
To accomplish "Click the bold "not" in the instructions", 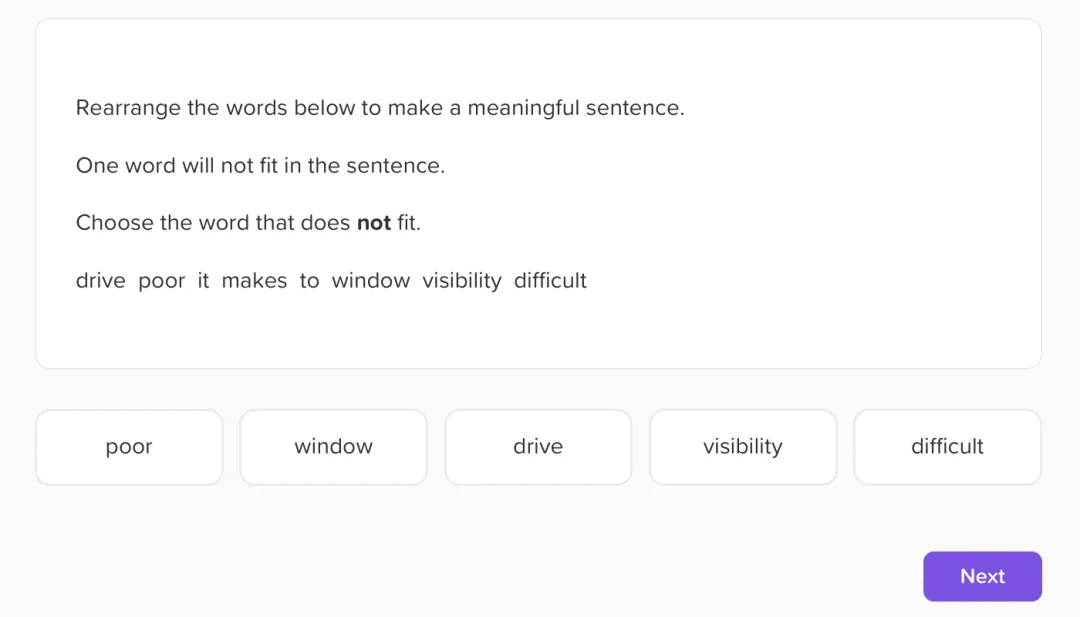I will pyautogui.click(x=374, y=223).
